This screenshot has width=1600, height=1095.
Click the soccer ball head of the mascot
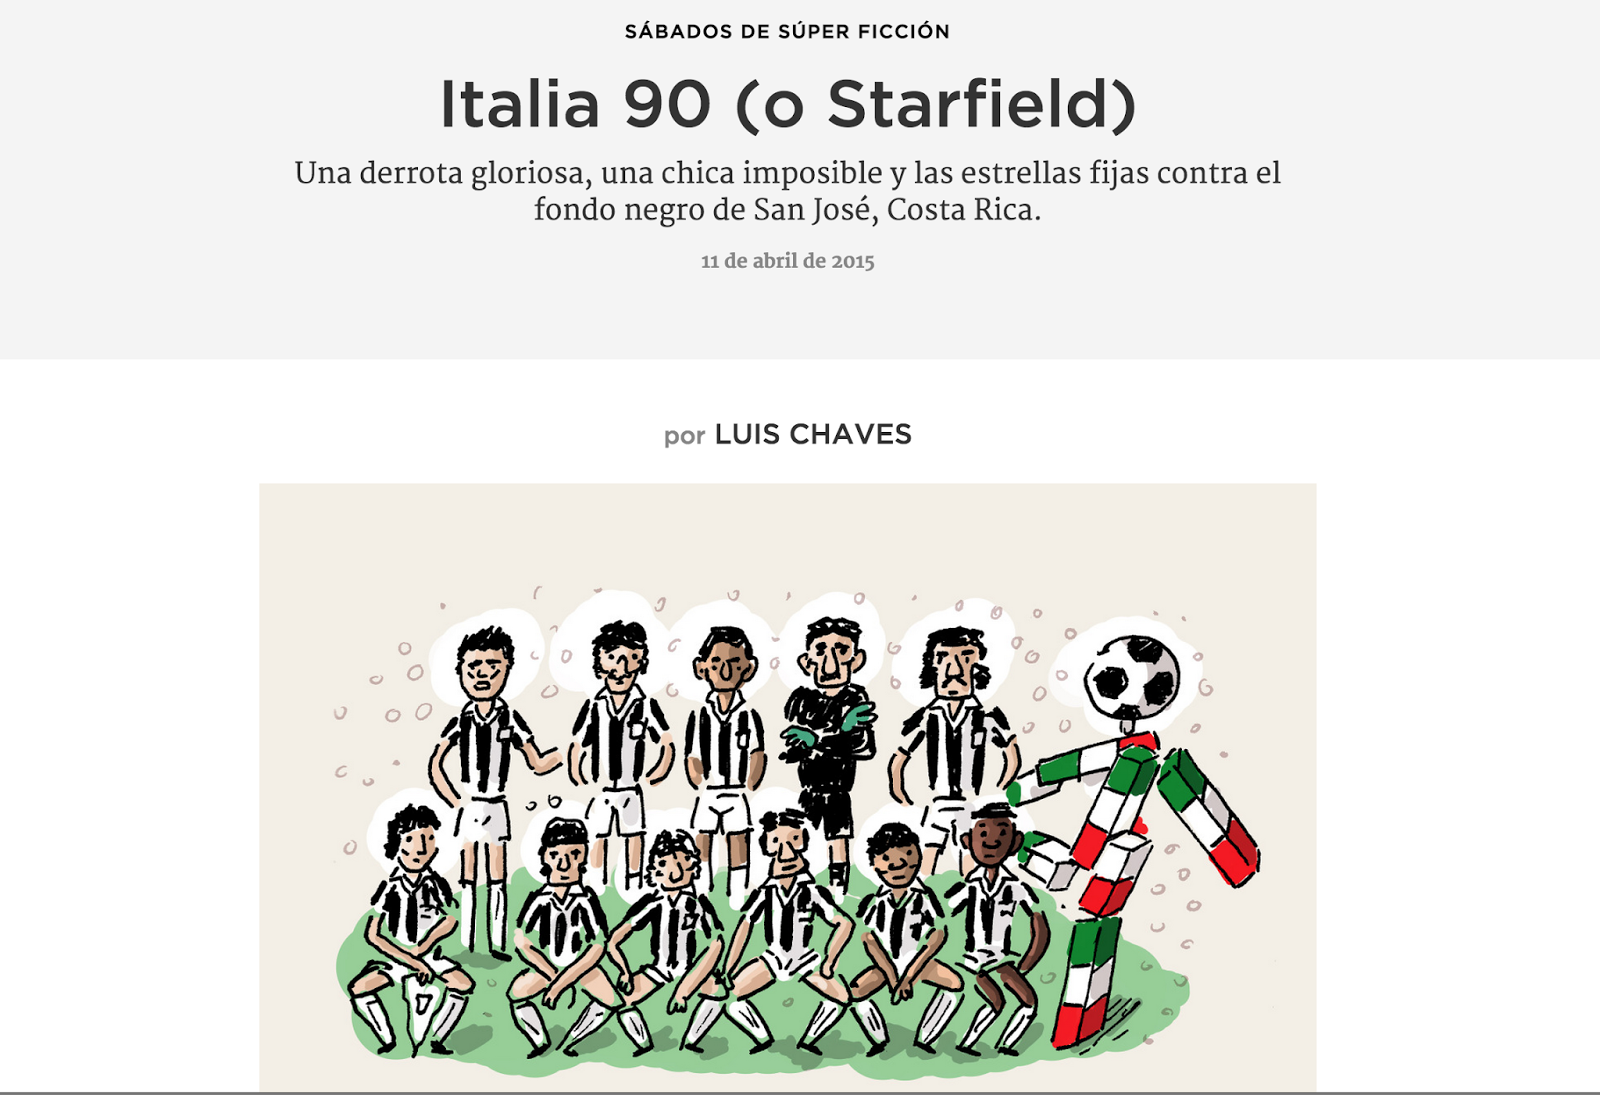pos(1132,680)
